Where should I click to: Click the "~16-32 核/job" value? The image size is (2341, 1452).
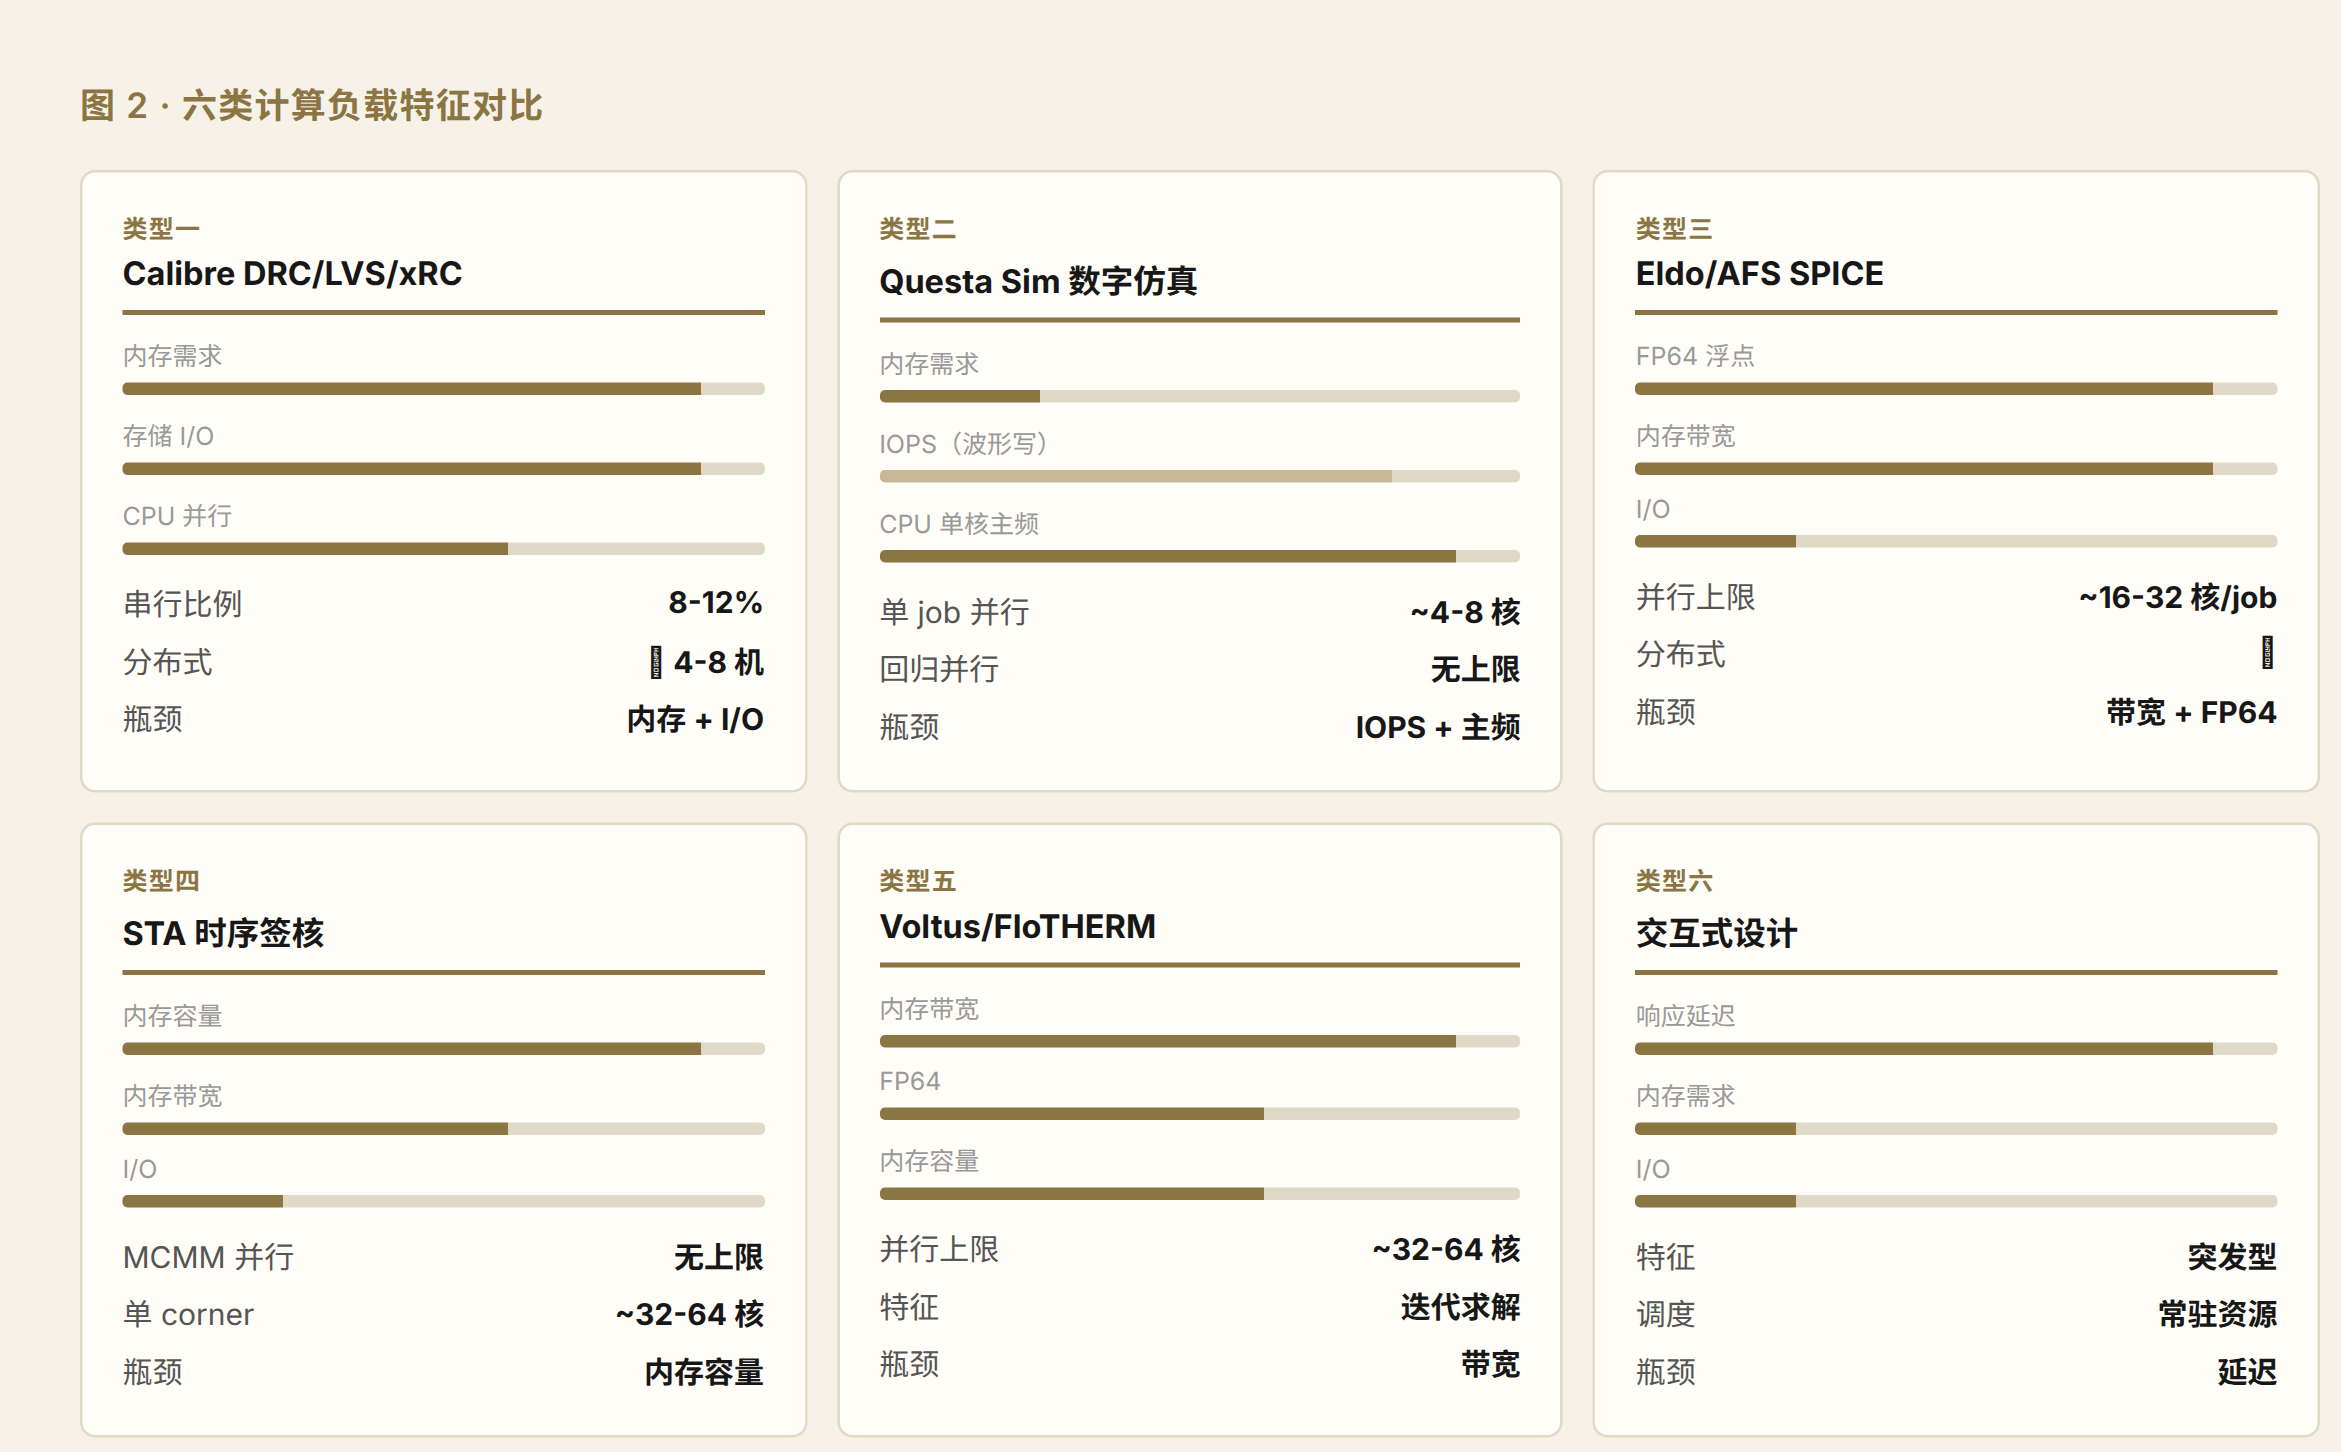click(2177, 597)
